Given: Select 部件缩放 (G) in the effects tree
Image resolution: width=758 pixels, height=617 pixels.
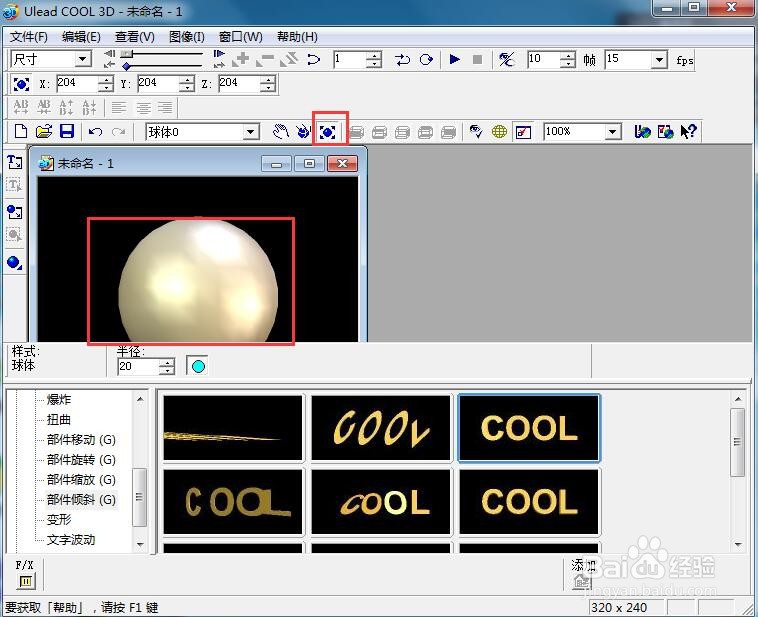Looking at the screenshot, I should [81, 480].
